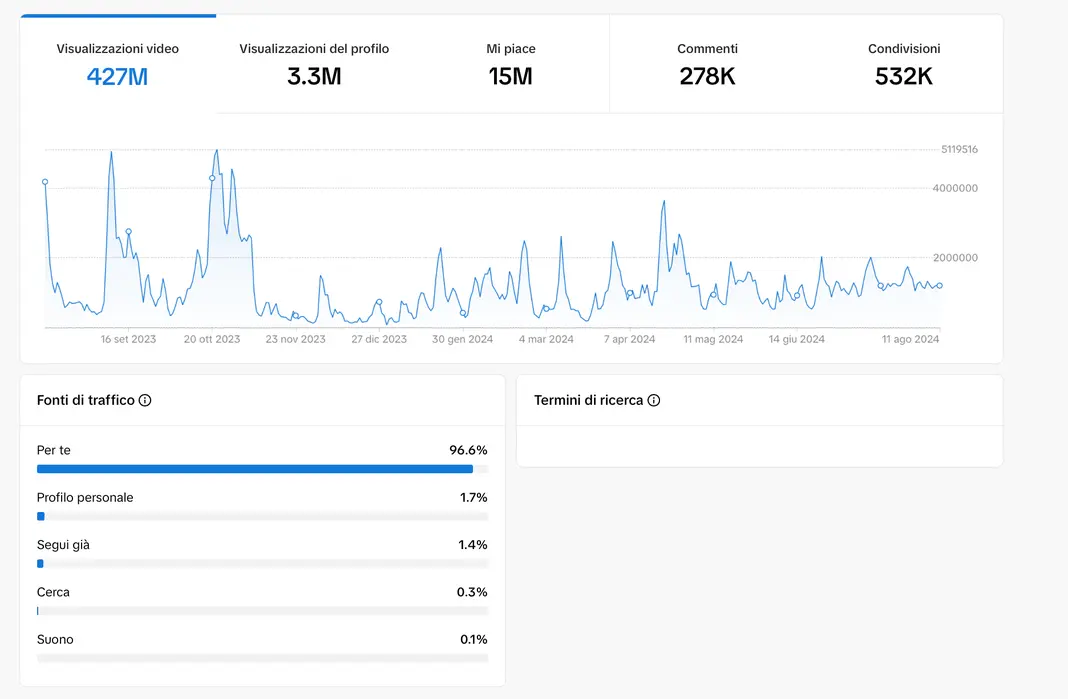Click the '11 ago 2024' axis date

[x=911, y=339]
